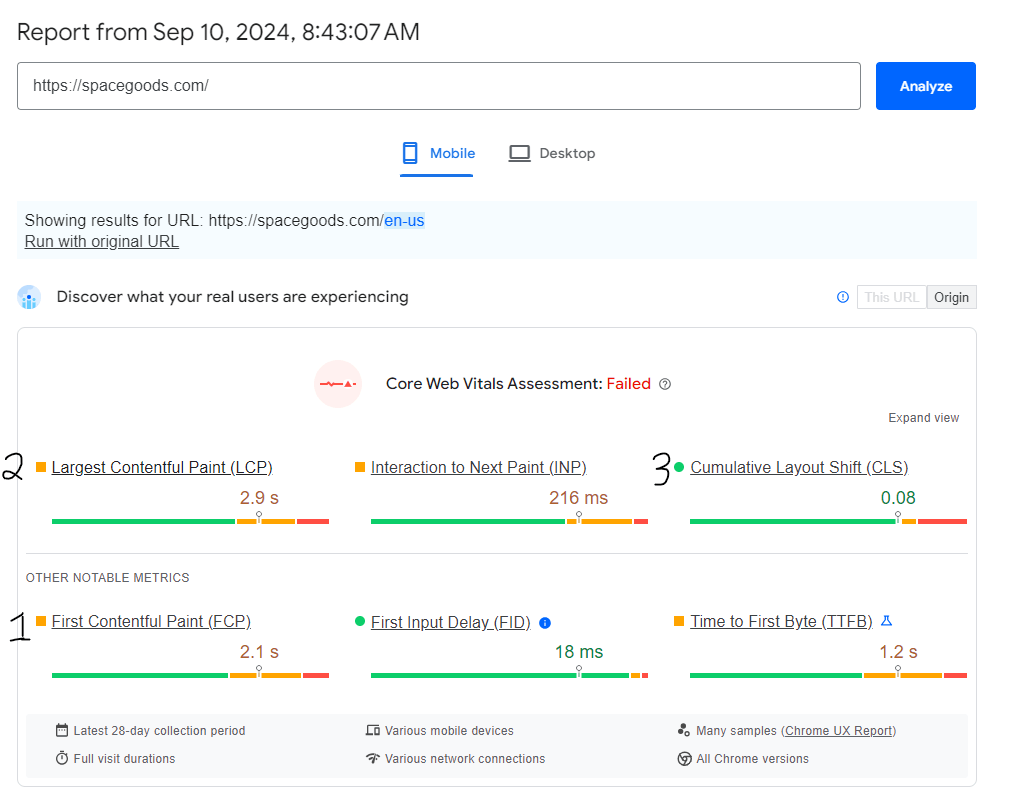Click the green circle marker beside CLS
This screenshot has width=1010, height=798.
[x=679, y=467]
